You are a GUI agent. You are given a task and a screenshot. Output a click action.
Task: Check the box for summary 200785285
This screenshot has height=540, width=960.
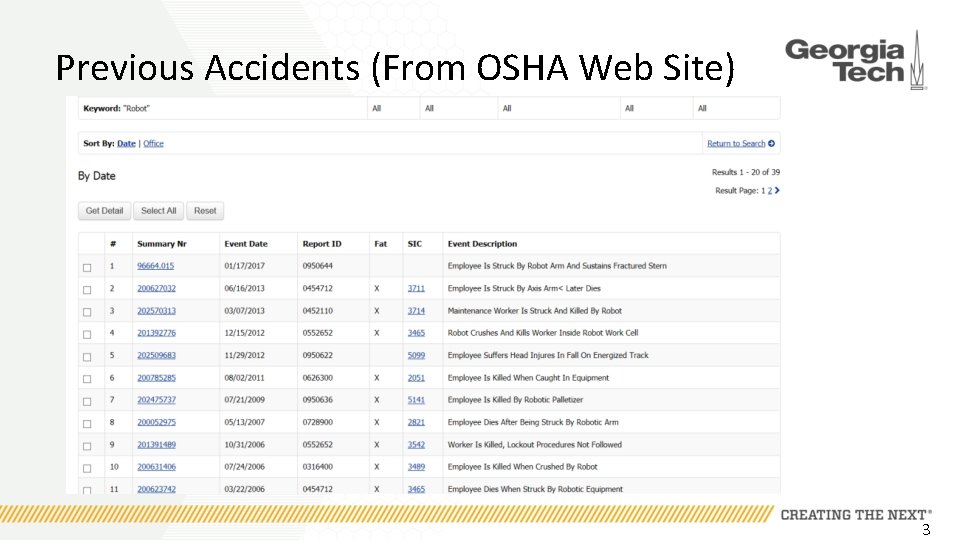point(87,379)
